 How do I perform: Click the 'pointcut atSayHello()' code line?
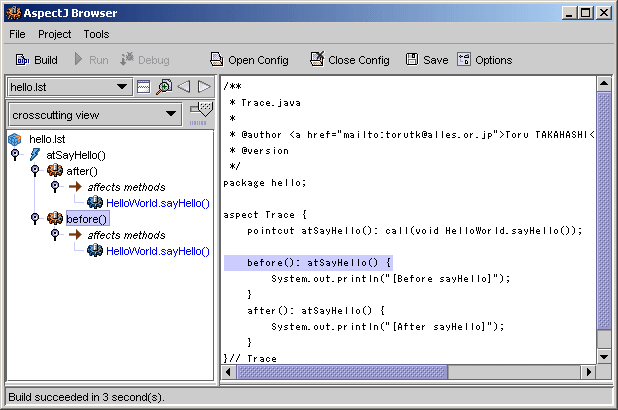point(414,231)
